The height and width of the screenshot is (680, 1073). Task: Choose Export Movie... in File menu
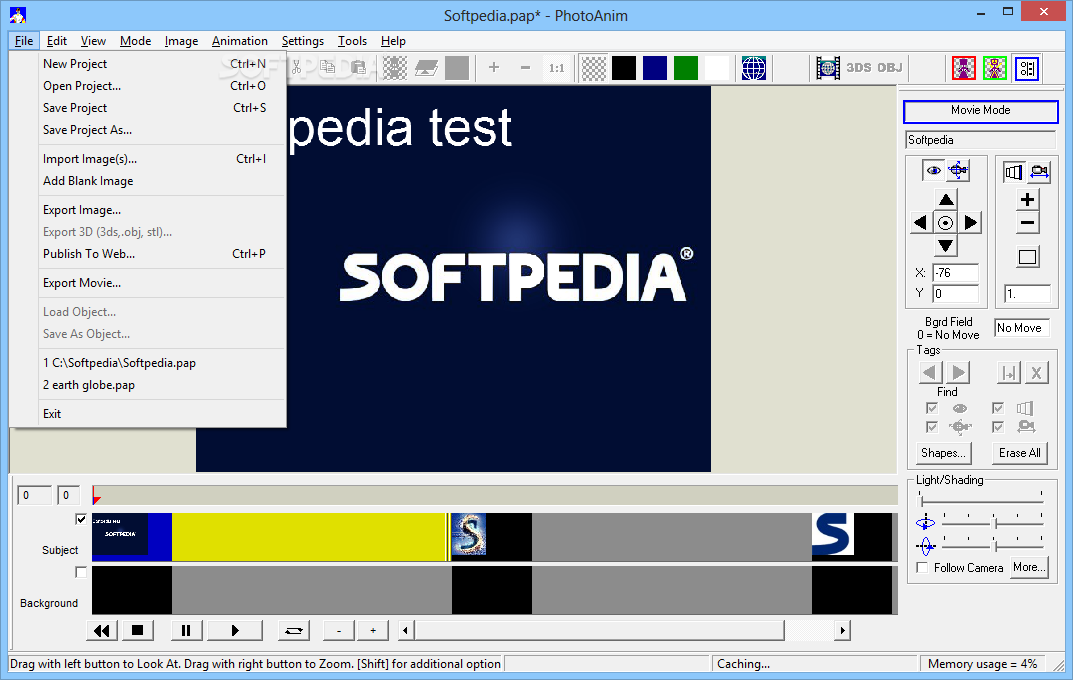coord(162,283)
